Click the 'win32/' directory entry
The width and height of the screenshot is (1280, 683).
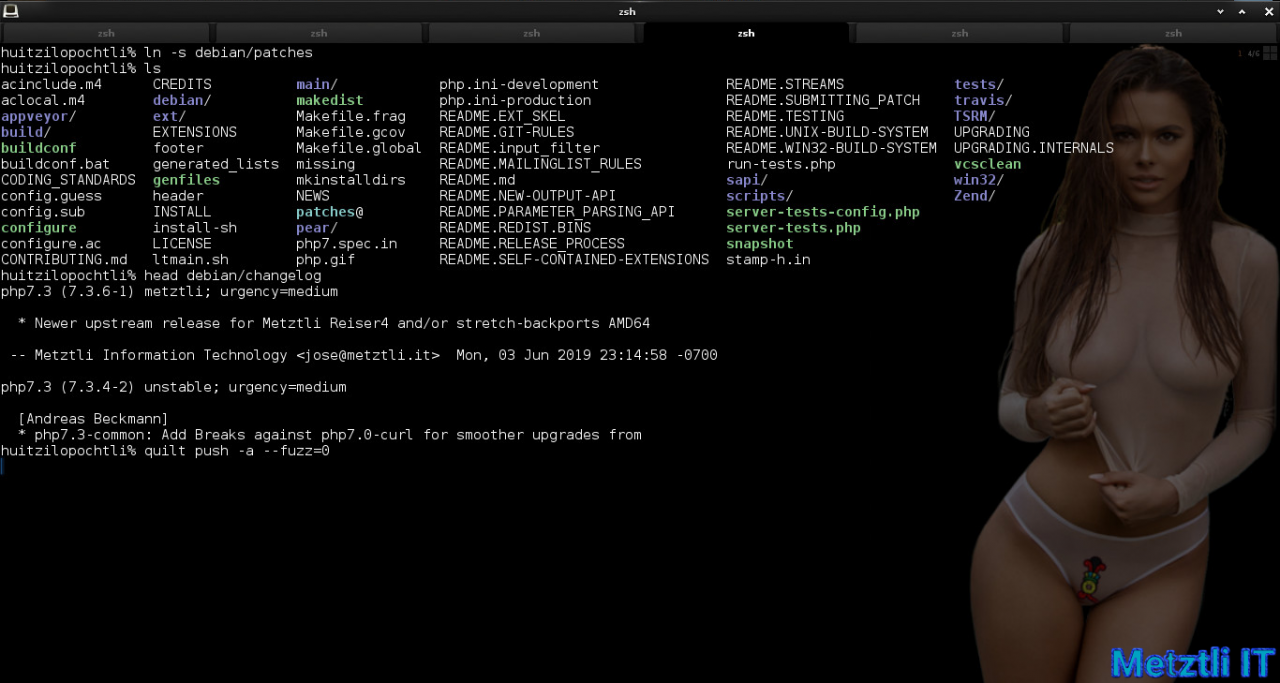[x=979, y=180]
